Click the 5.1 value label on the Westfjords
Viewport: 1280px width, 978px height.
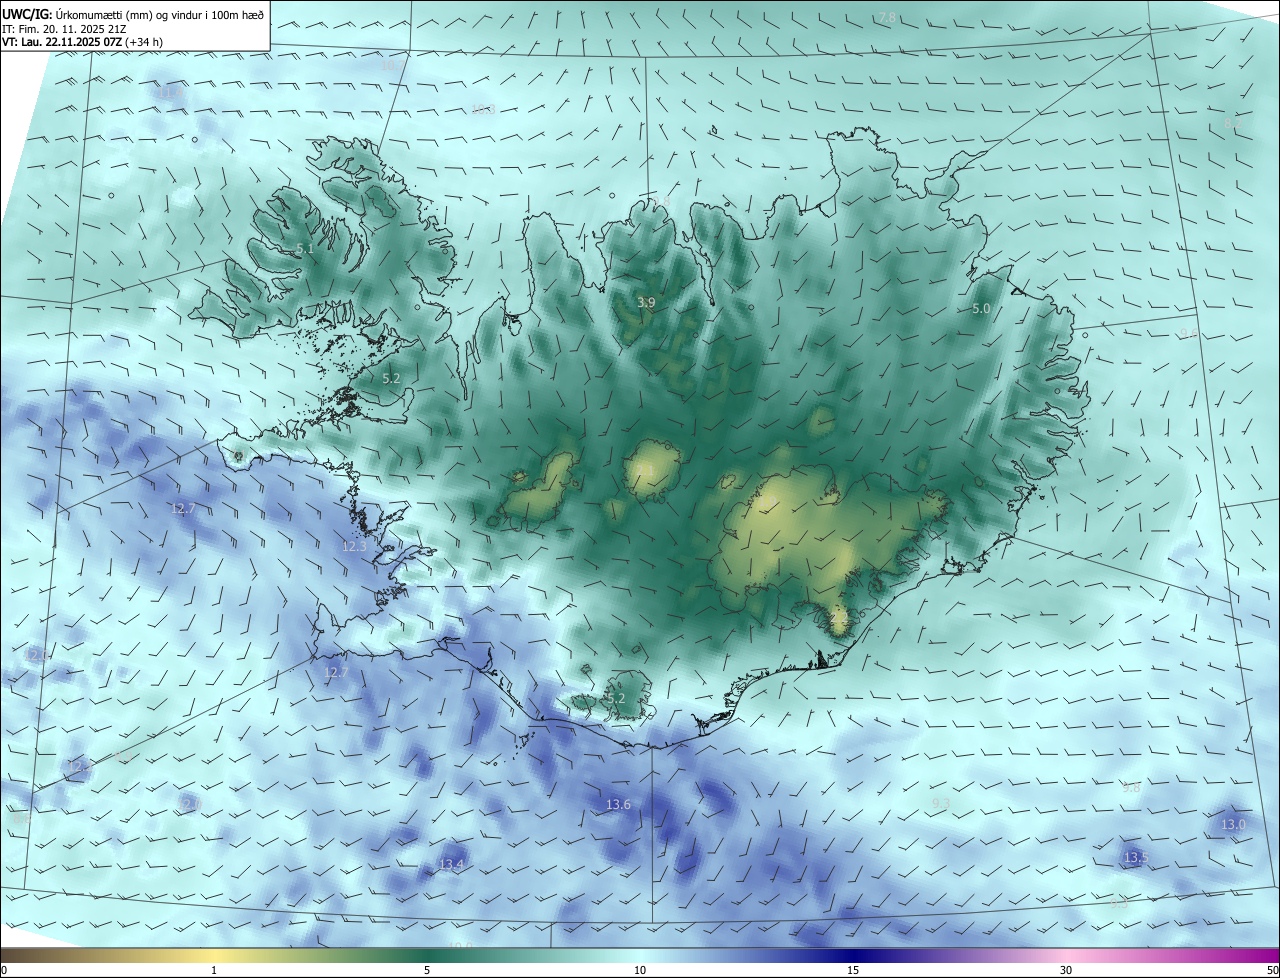pyautogui.click(x=305, y=248)
